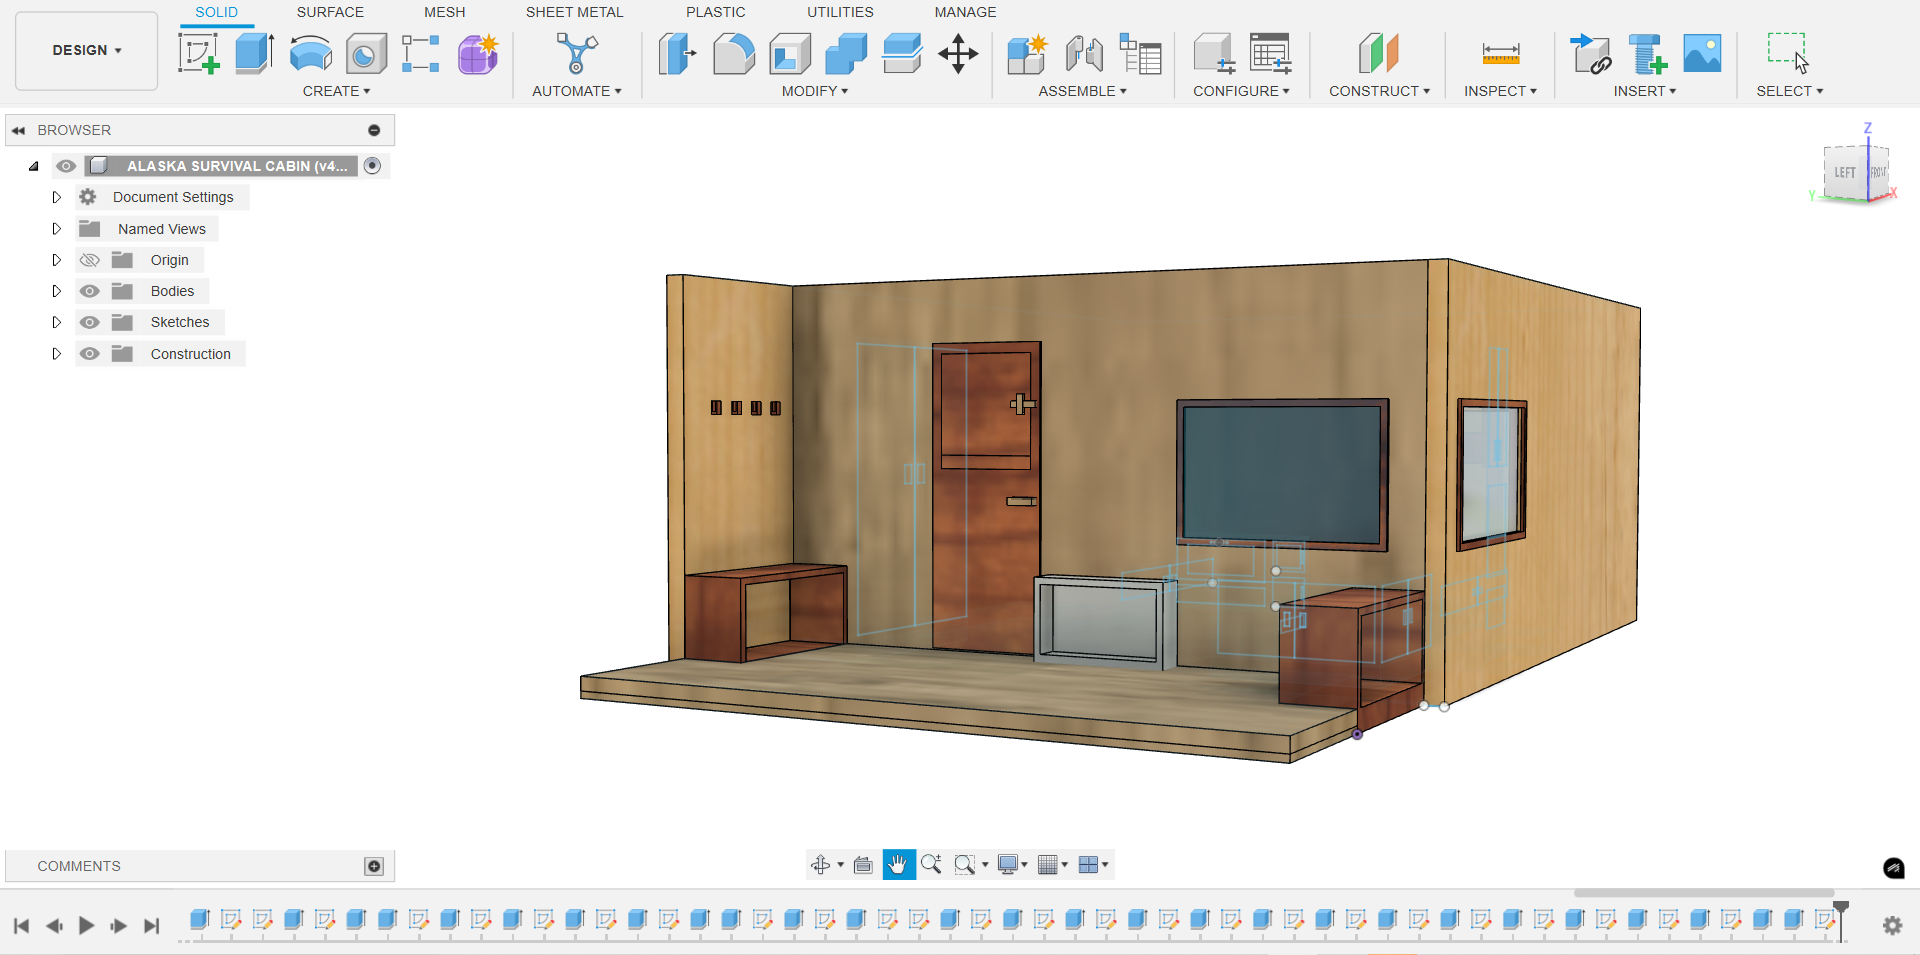Screen dimensions: 1920x955
Task: Choose the Revolve tool
Action: (x=311, y=53)
